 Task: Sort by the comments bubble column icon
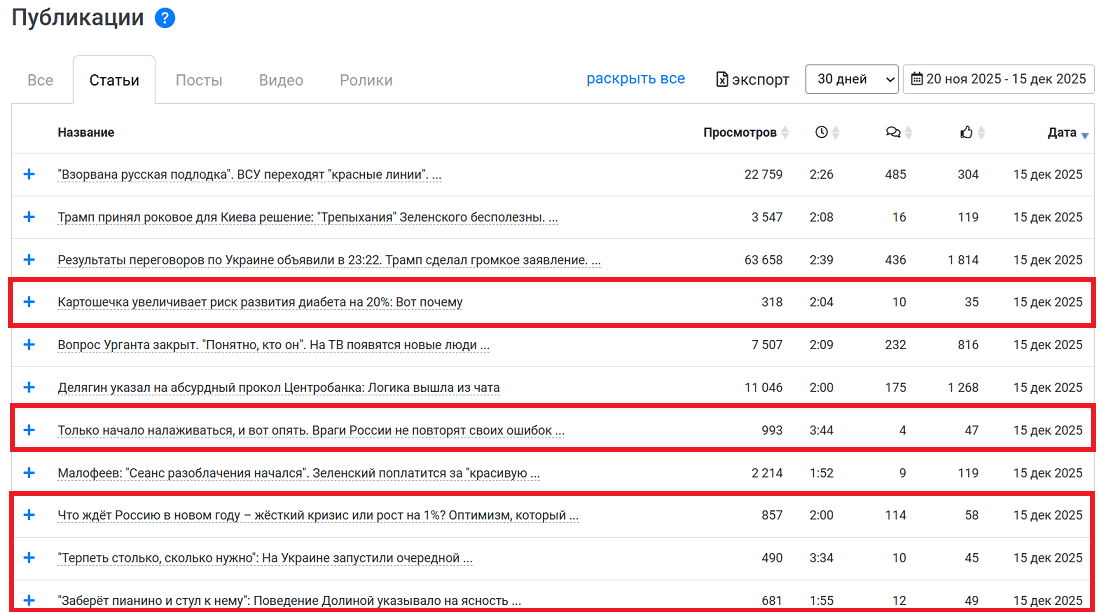[x=893, y=132]
